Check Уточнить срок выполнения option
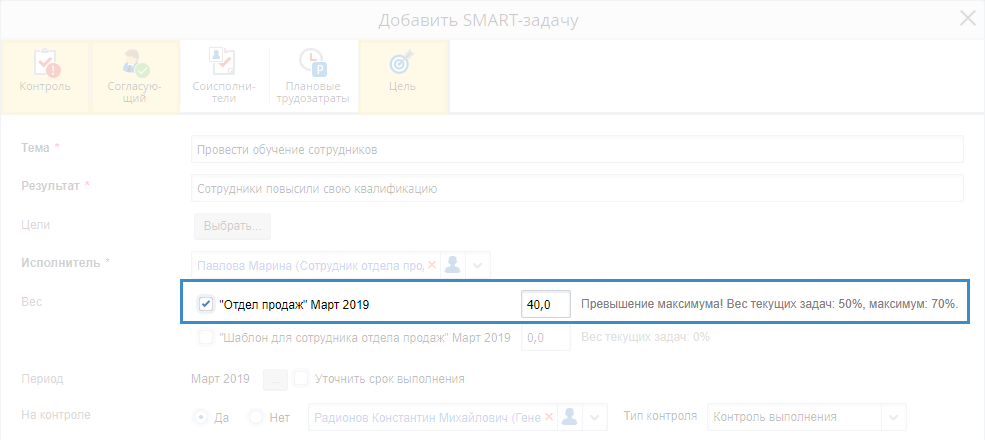This screenshot has width=985, height=440. pyautogui.click(x=301, y=379)
